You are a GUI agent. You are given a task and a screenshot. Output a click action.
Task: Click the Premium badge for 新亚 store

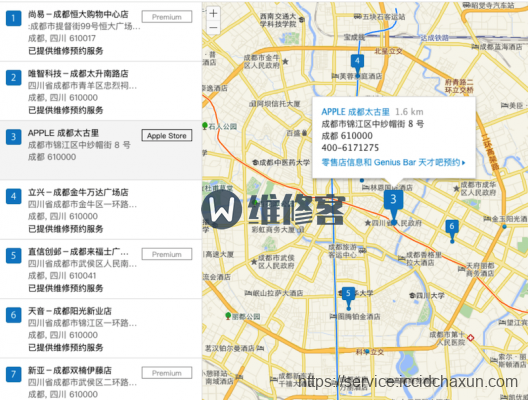[x=167, y=373]
